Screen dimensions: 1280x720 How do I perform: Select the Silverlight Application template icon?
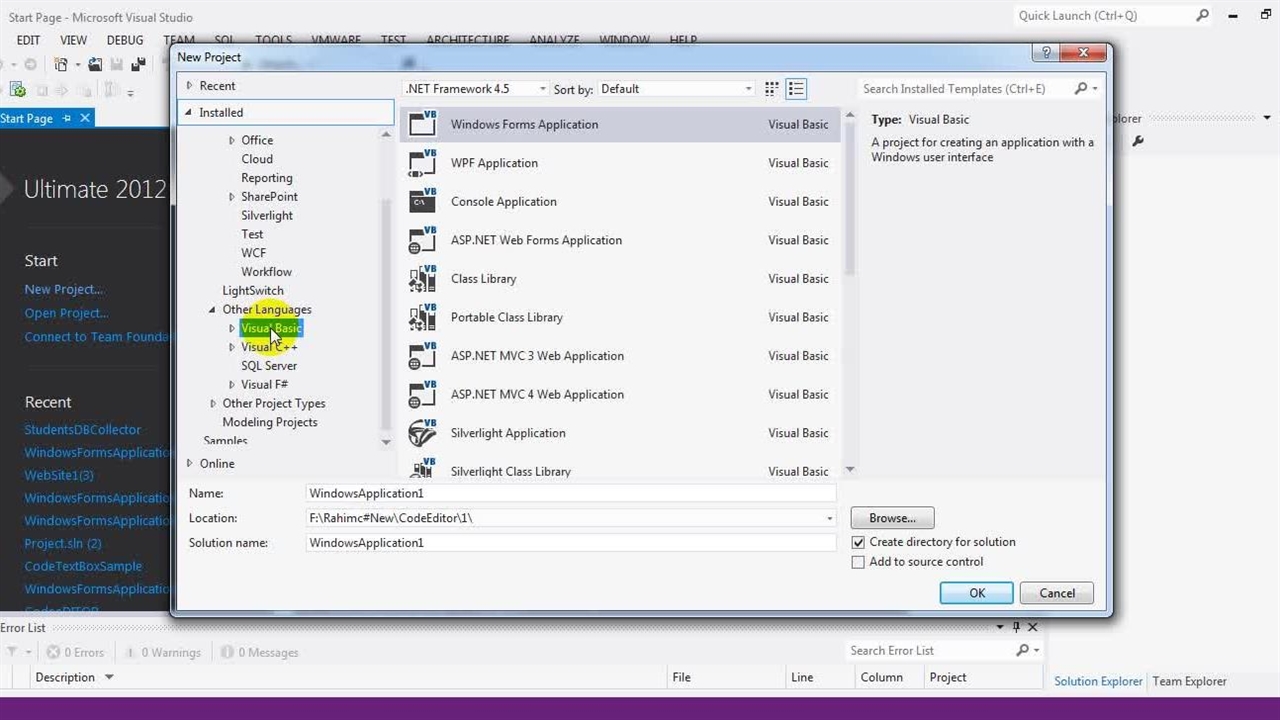point(423,433)
